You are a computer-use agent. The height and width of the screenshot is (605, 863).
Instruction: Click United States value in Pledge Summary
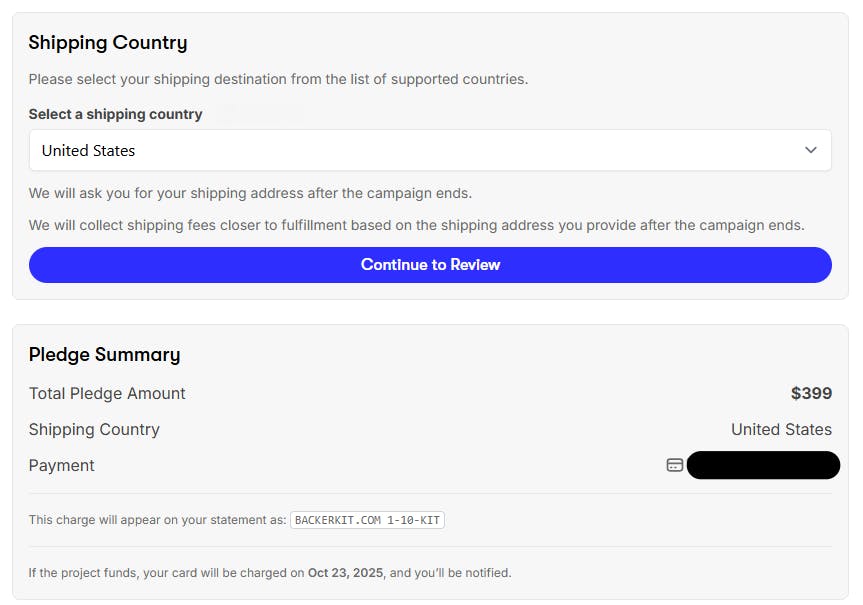tap(781, 429)
